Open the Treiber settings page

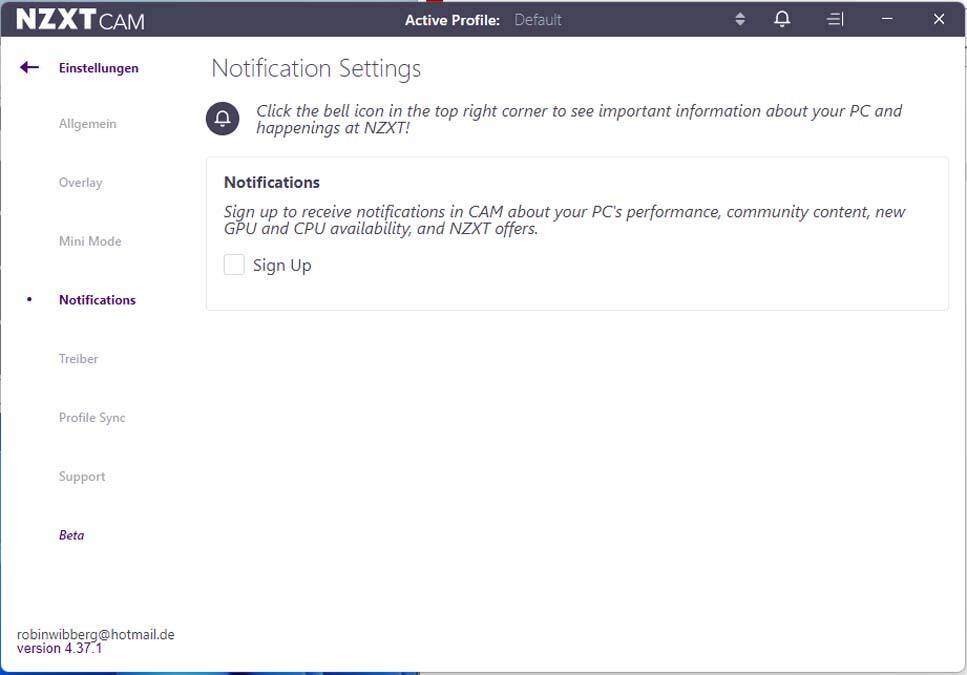pos(78,359)
